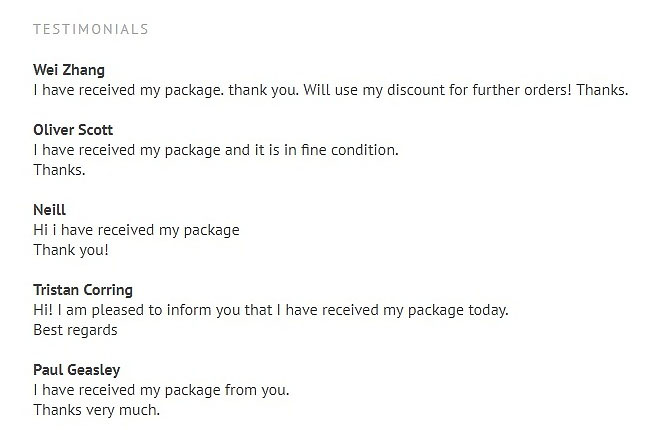Click the Wei Zhang reviewer name
This screenshot has height=430, width=670.
tap(69, 70)
